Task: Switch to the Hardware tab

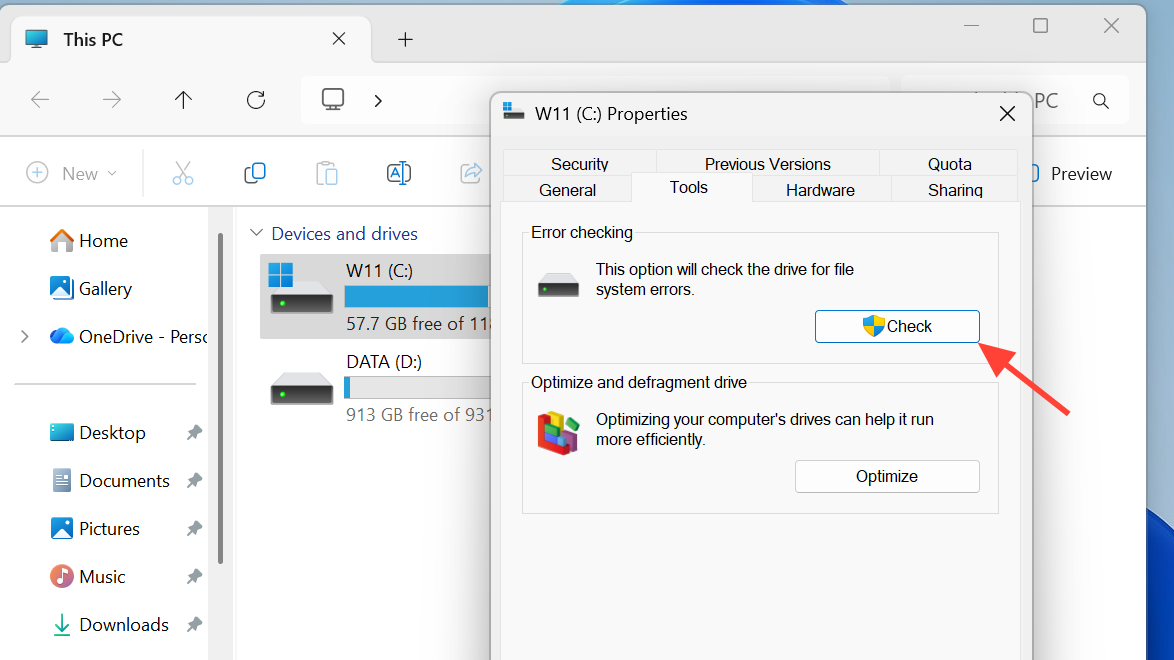Action: pyautogui.click(x=821, y=190)
